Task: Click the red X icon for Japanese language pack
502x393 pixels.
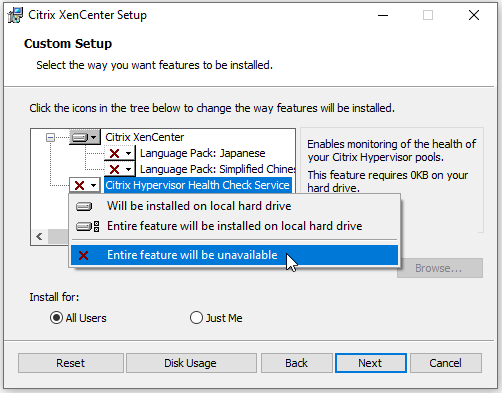Action: pyautogui.click(x=114, y=153)
